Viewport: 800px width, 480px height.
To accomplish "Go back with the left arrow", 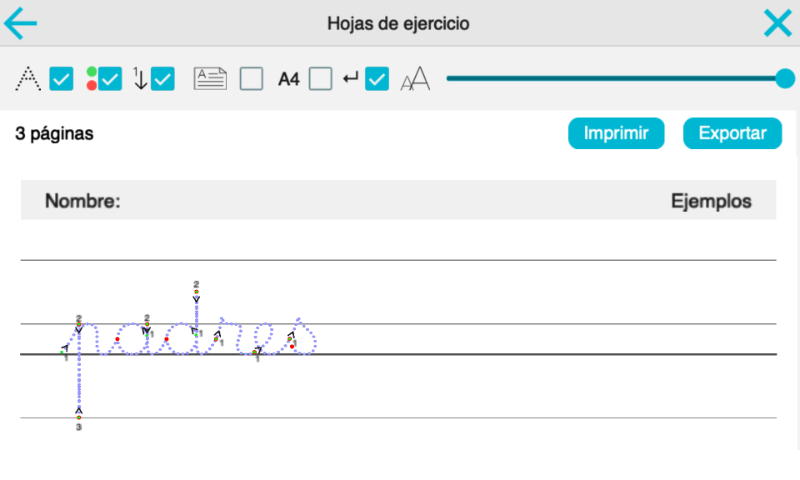I will tap(20, 23).
